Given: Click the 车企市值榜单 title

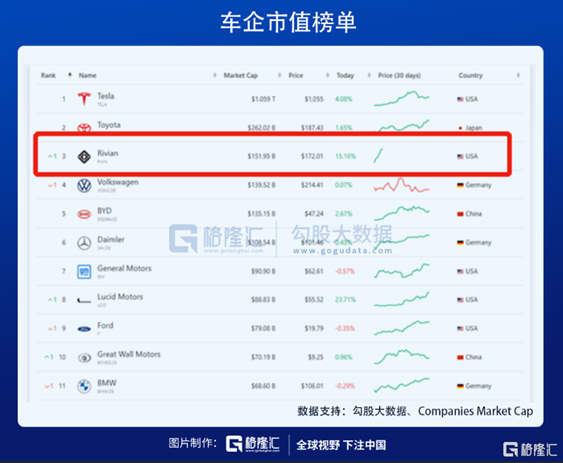Looking at the screenshot, I should (x=288, y=22).
